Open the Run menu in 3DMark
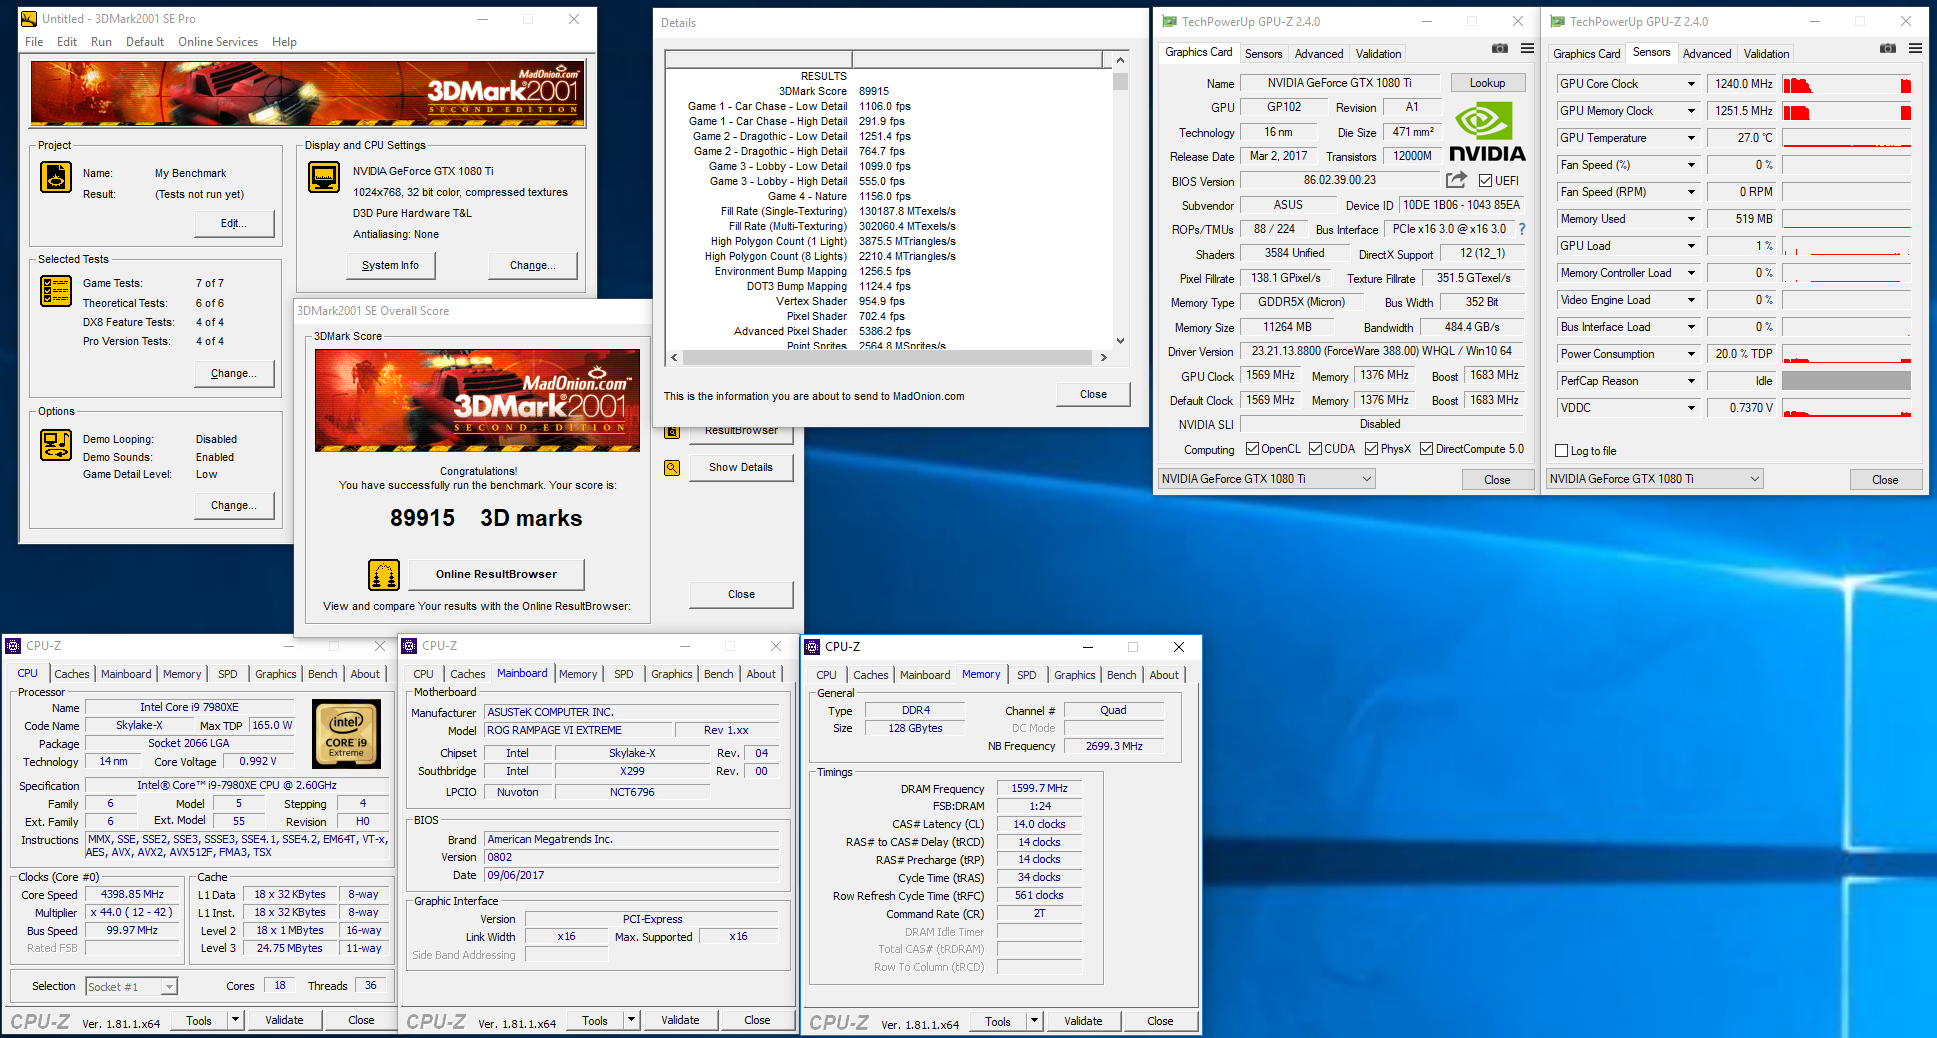This screenshot has height=1038, width=1937. click(101, 42)
